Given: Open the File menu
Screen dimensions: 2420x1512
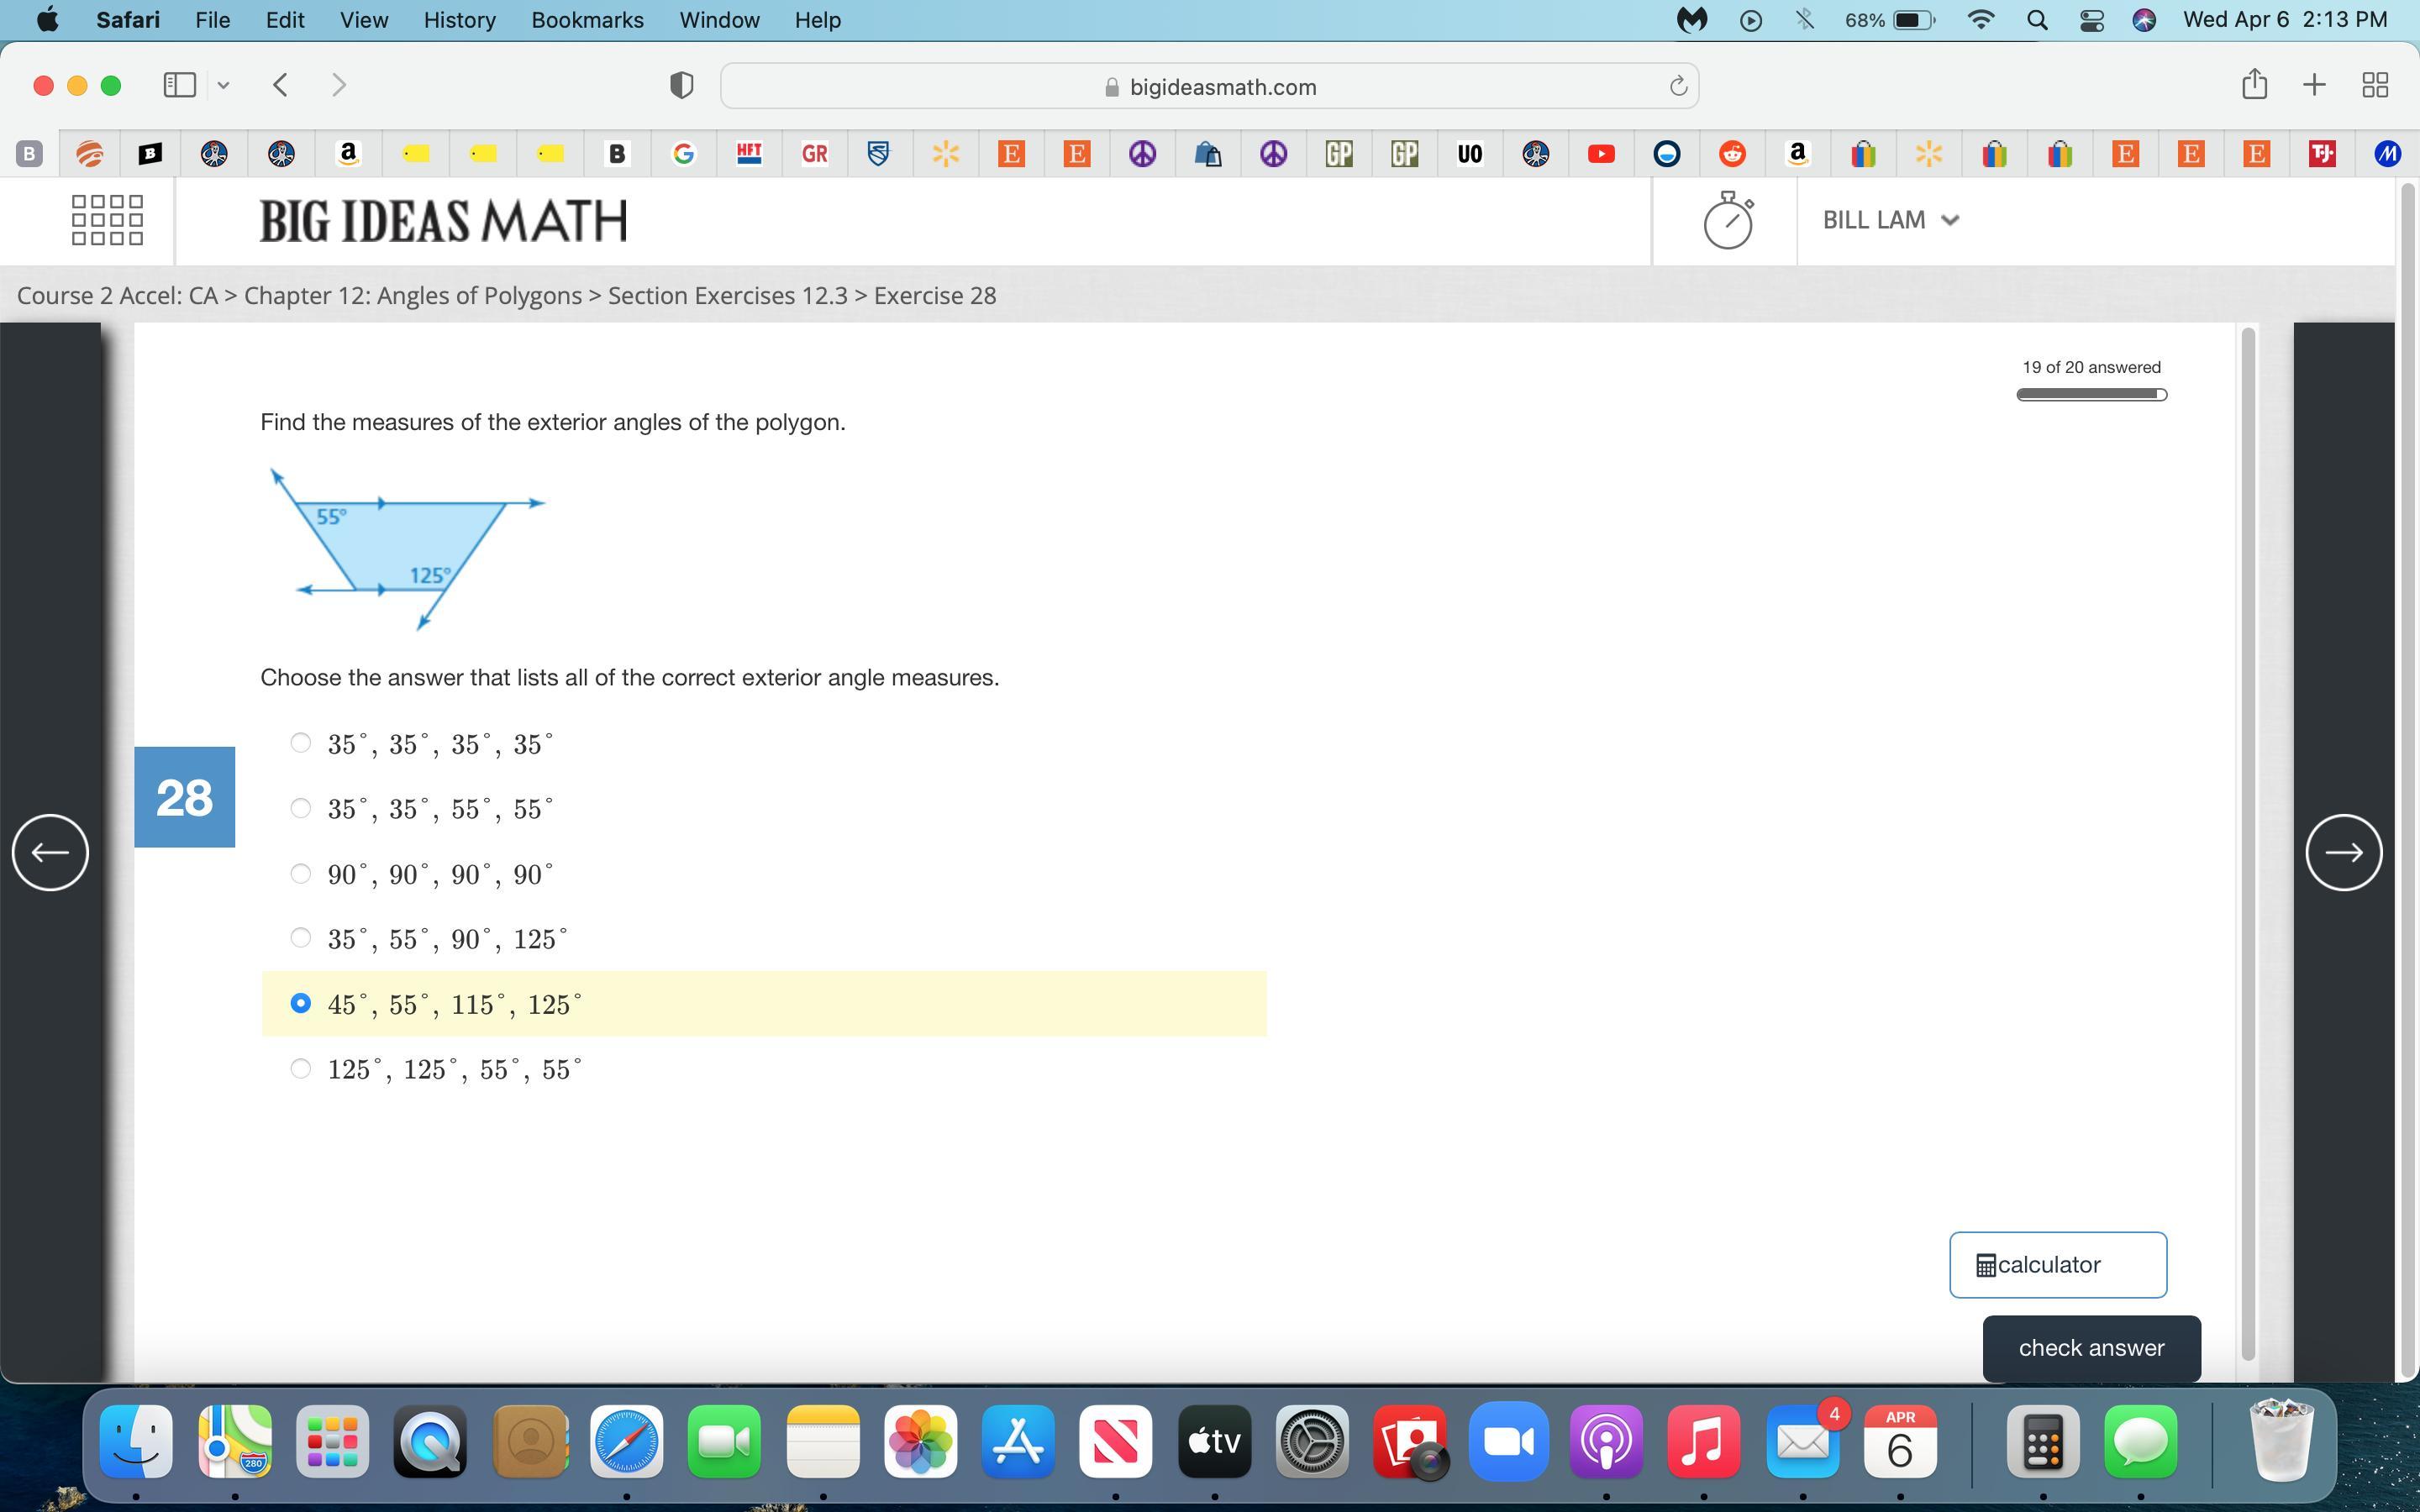Looking at the screenshot, I should [212, 20].
